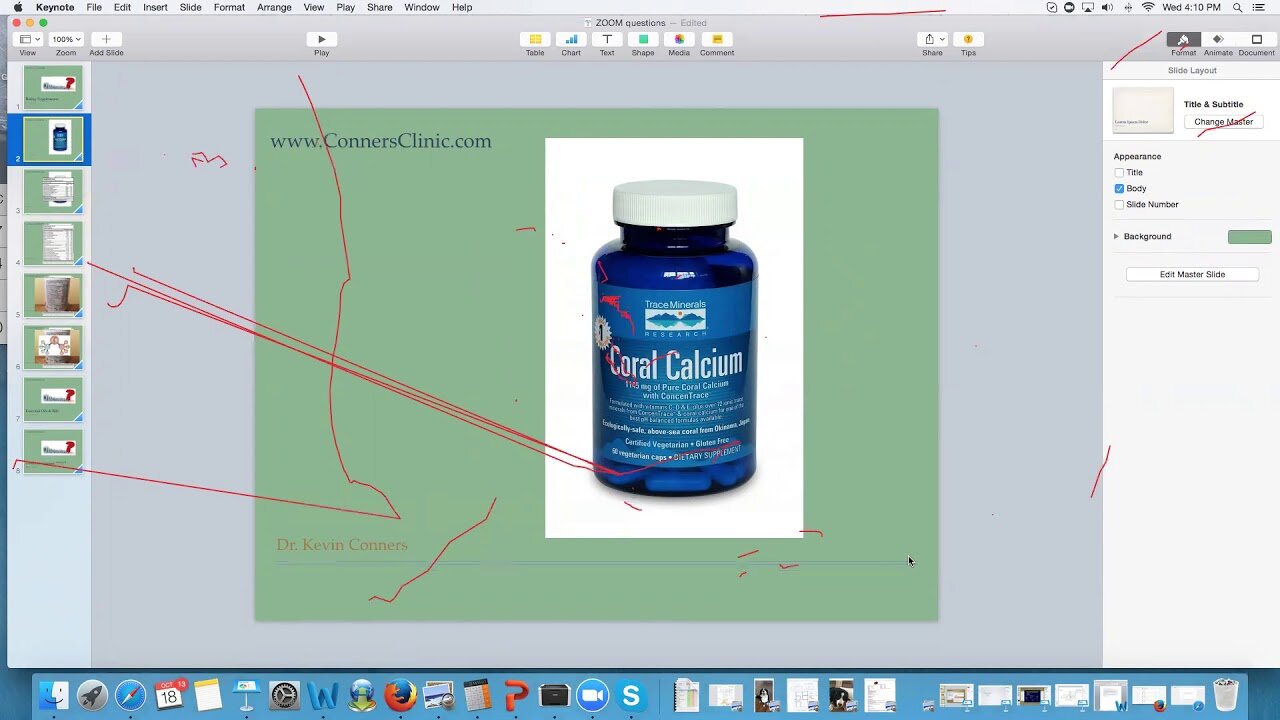Open the View options dropdown
This screenshot has width=1280, height=720.
28,39
